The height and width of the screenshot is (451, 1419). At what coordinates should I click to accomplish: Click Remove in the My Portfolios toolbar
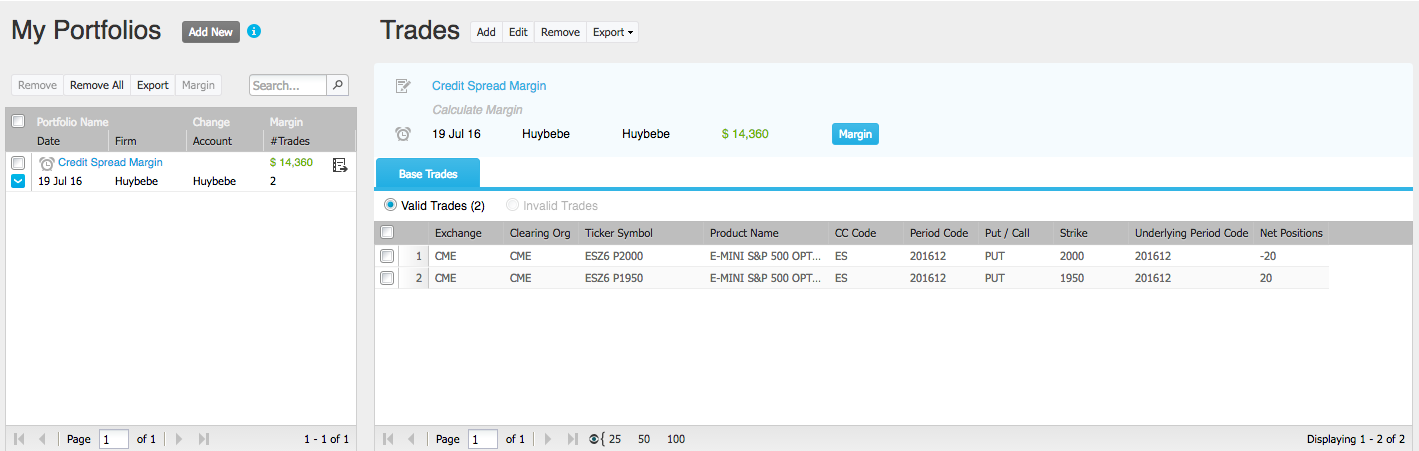(x=37, y=85)
